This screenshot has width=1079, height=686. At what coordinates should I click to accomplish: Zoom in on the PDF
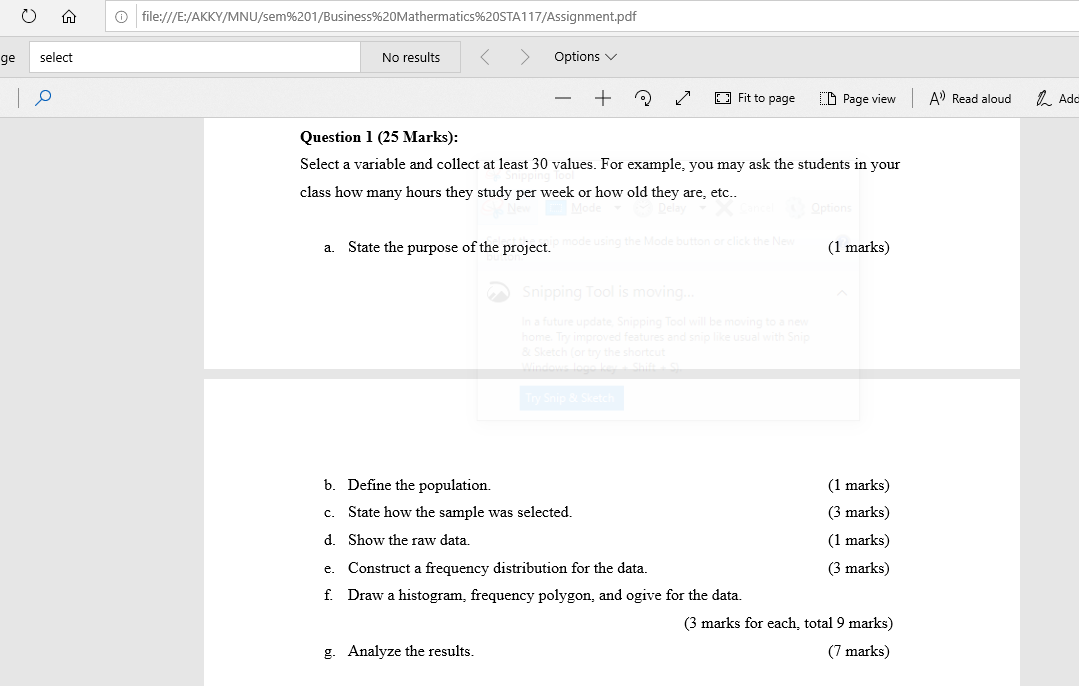[600, 97]
